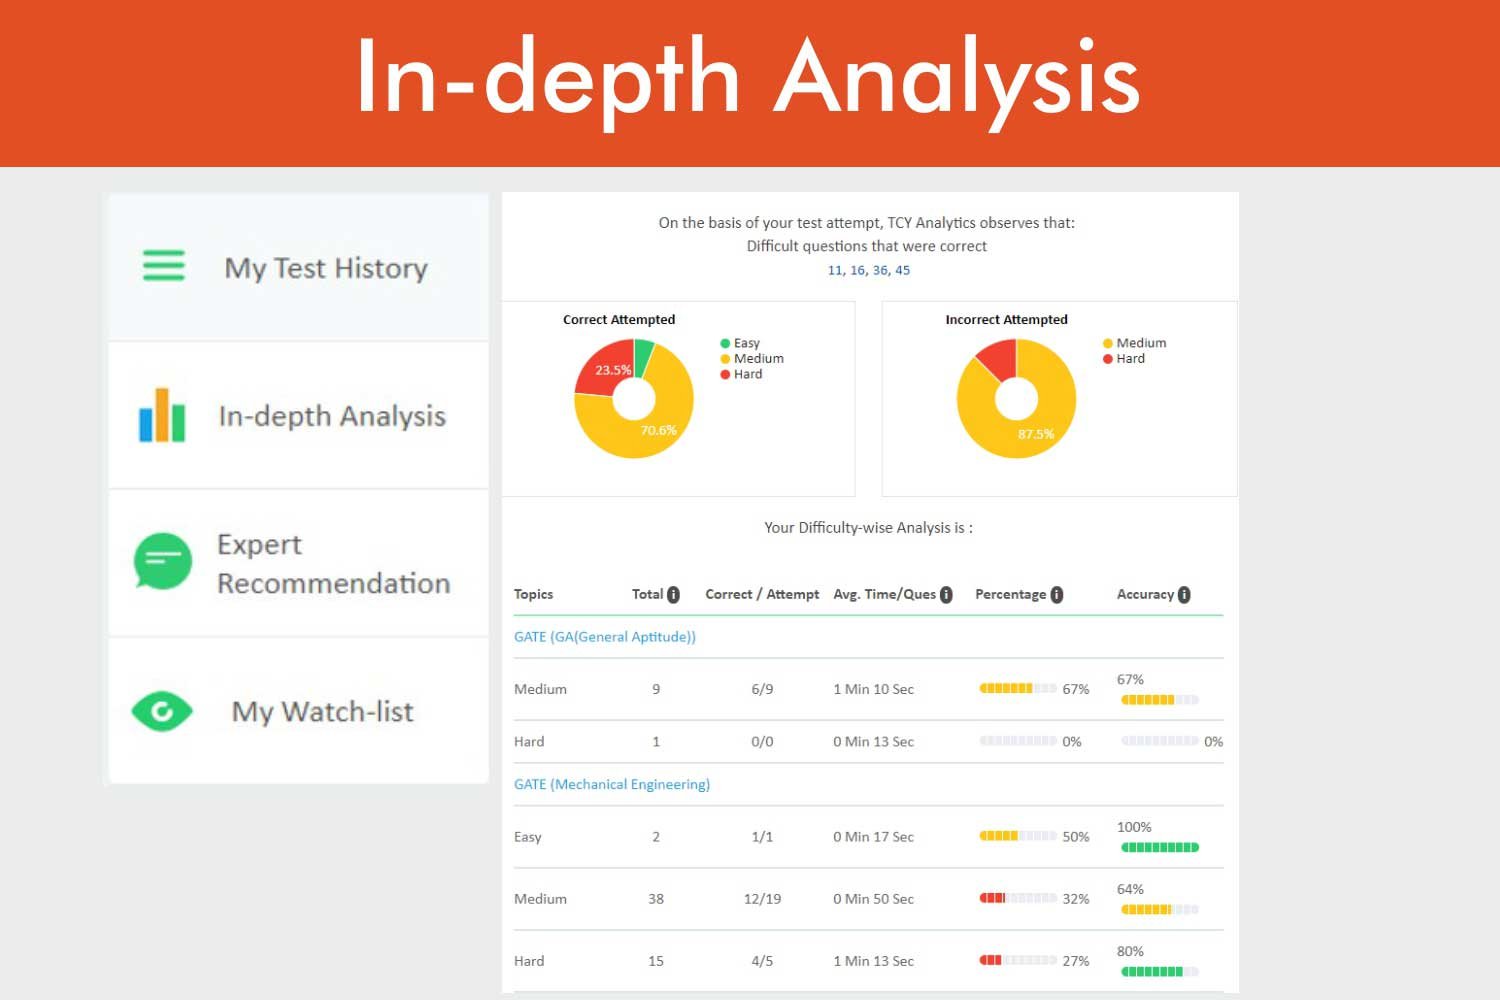Click the info icon beside Accuracy header
This screenshot has height=1000, width=1500.
(x=1184, y=595)
